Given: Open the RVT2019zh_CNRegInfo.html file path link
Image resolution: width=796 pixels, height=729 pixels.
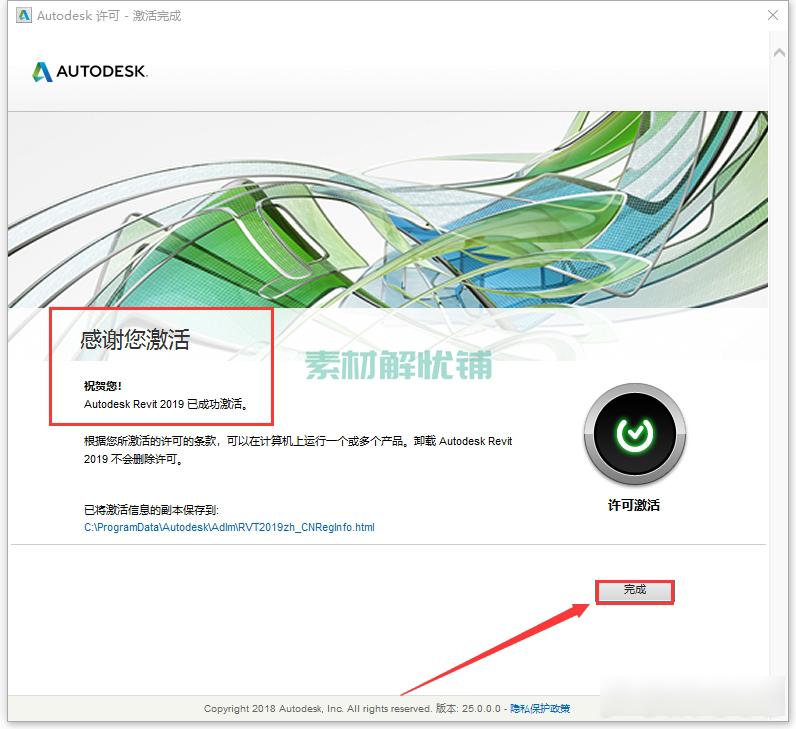Looking at the screenshot, I should pos(229,527).
